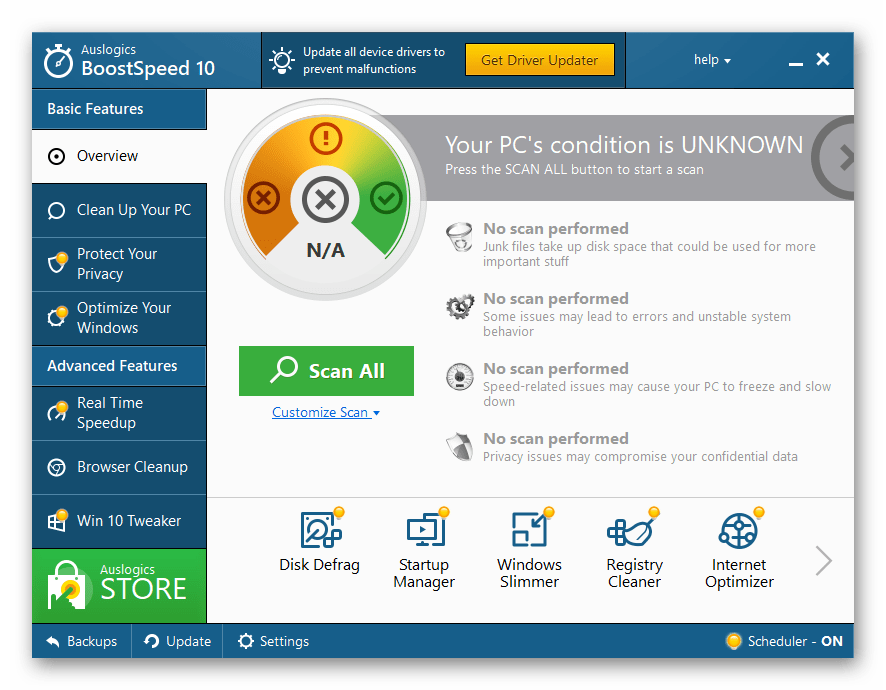Show more tools with right chevron
886x690 pixels.
click(823, 561)
